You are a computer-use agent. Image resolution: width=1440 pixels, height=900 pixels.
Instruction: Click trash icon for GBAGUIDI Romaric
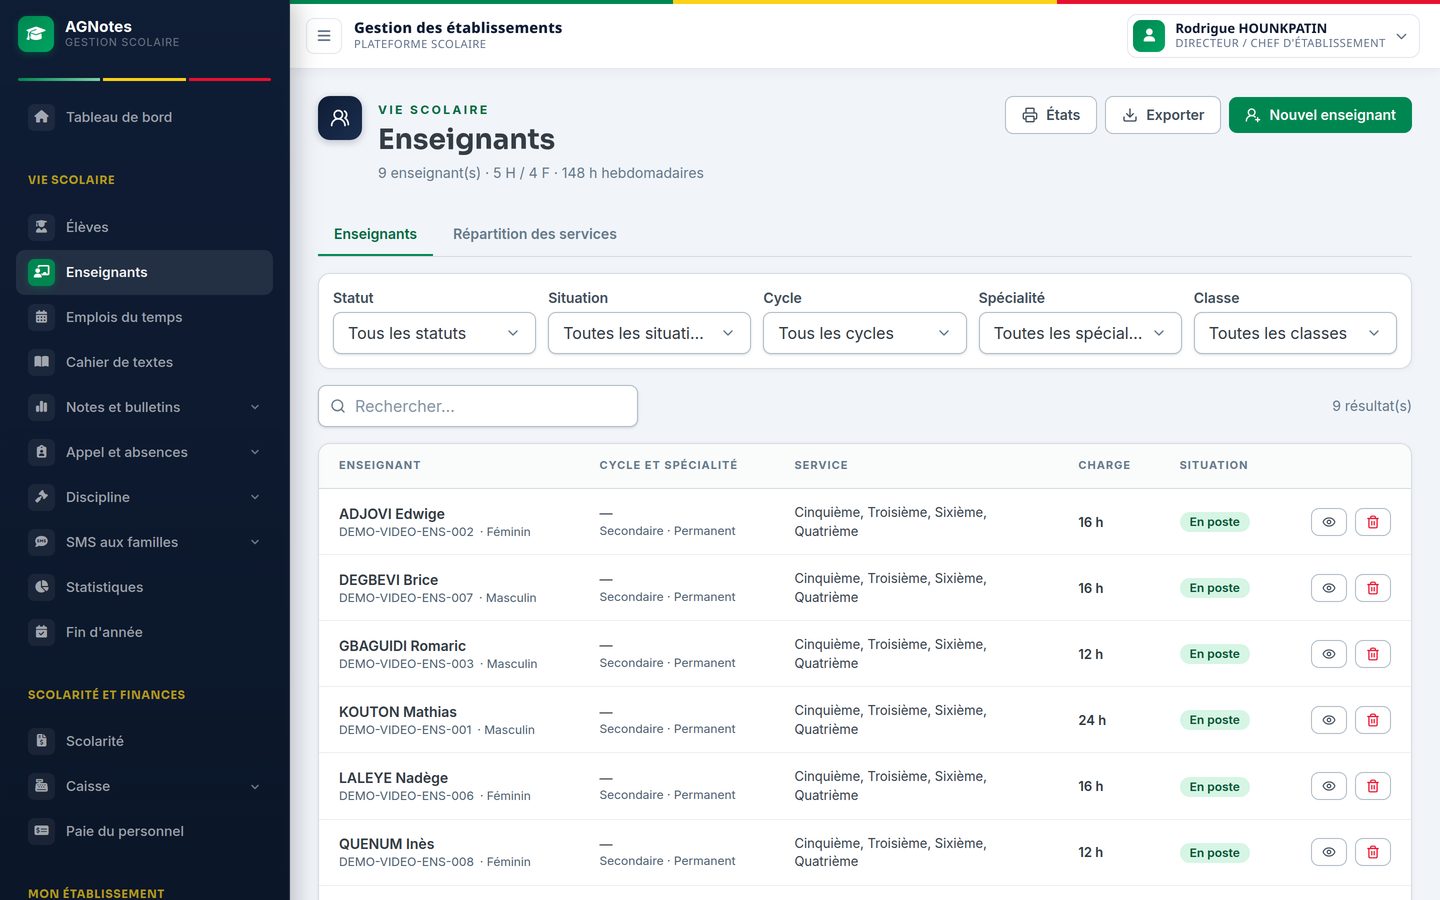(1373, 654)
